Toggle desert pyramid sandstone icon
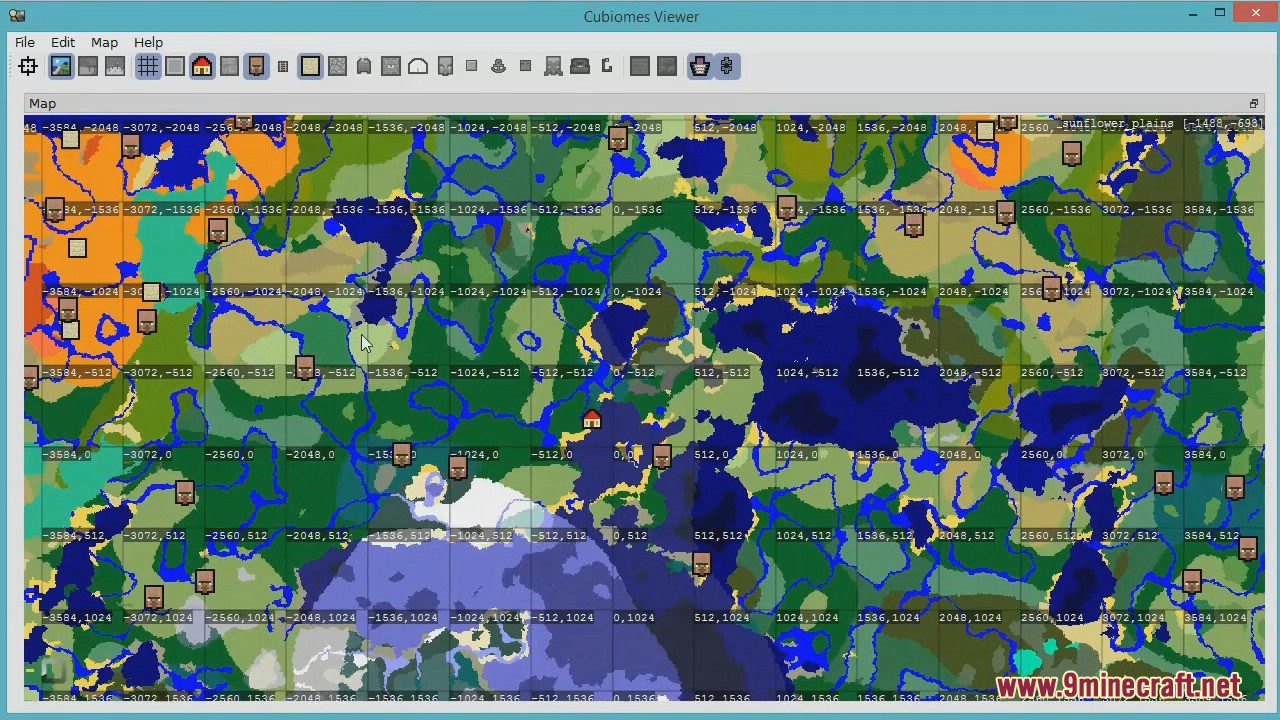Screen dimensions: 1280x720 (310, 67)
